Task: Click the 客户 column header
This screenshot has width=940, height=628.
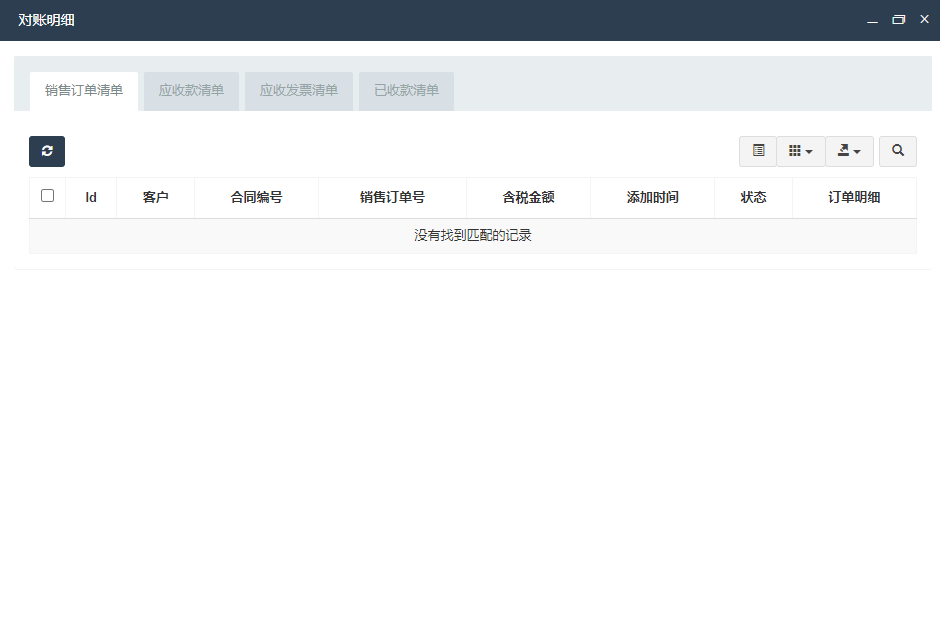Action: [155, 198]
